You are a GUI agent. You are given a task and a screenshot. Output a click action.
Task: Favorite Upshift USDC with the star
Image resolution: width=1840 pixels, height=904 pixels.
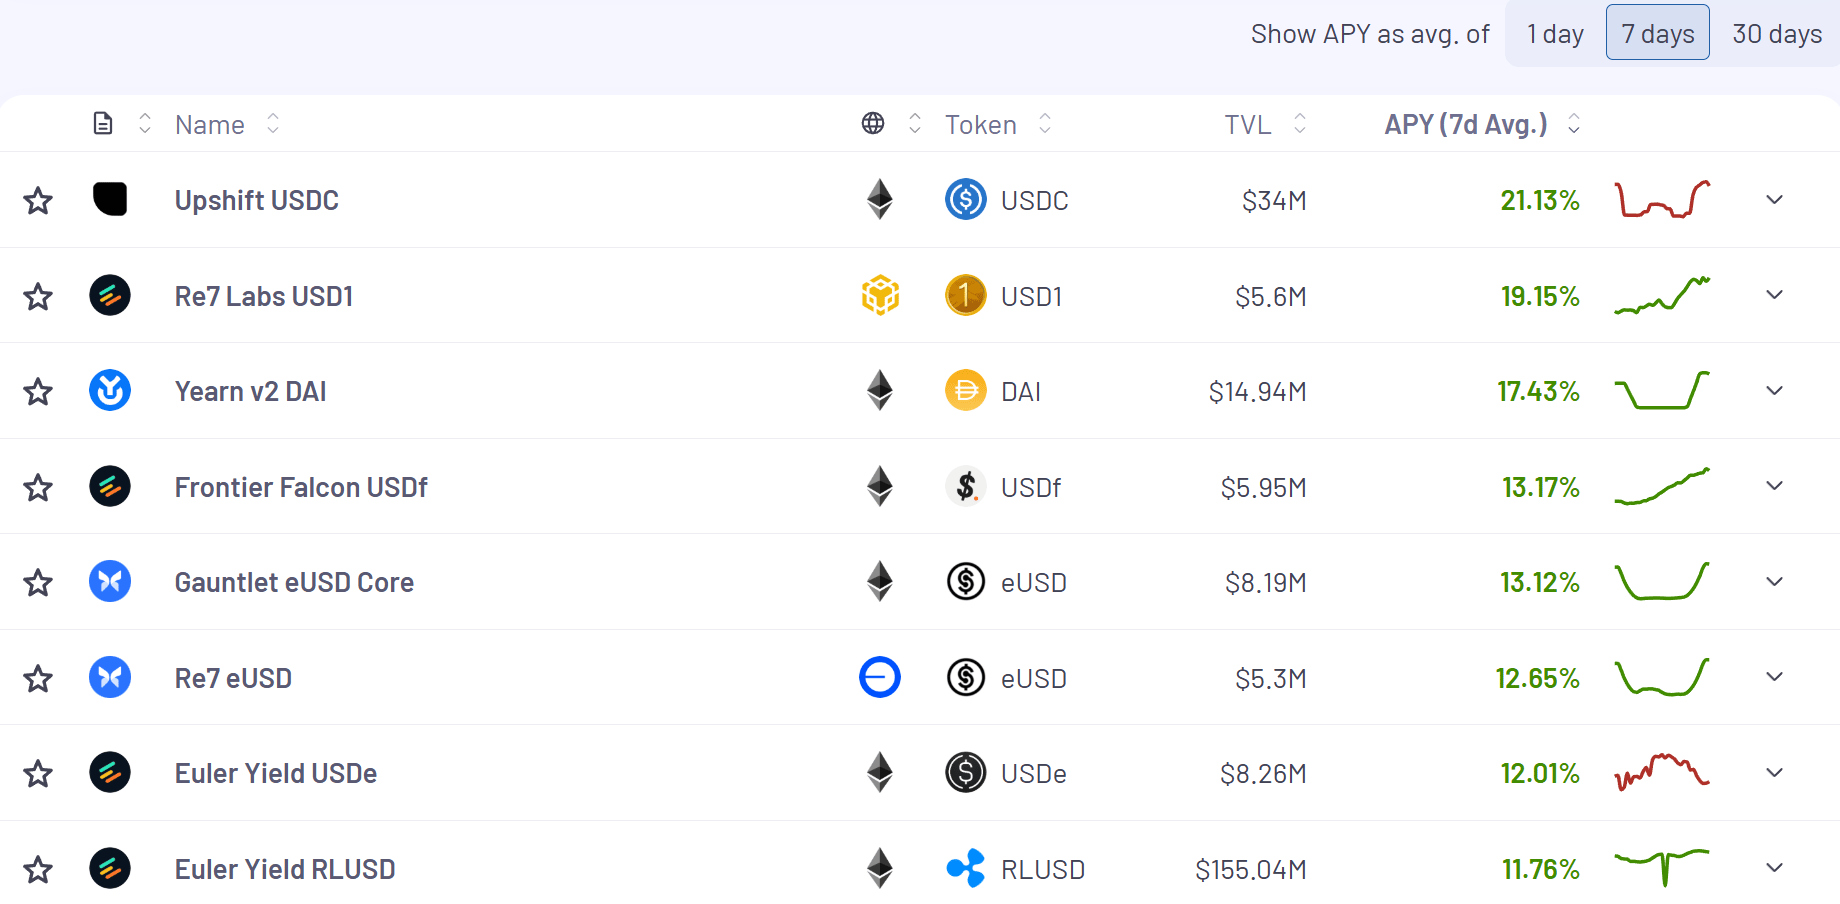[38, 200]
